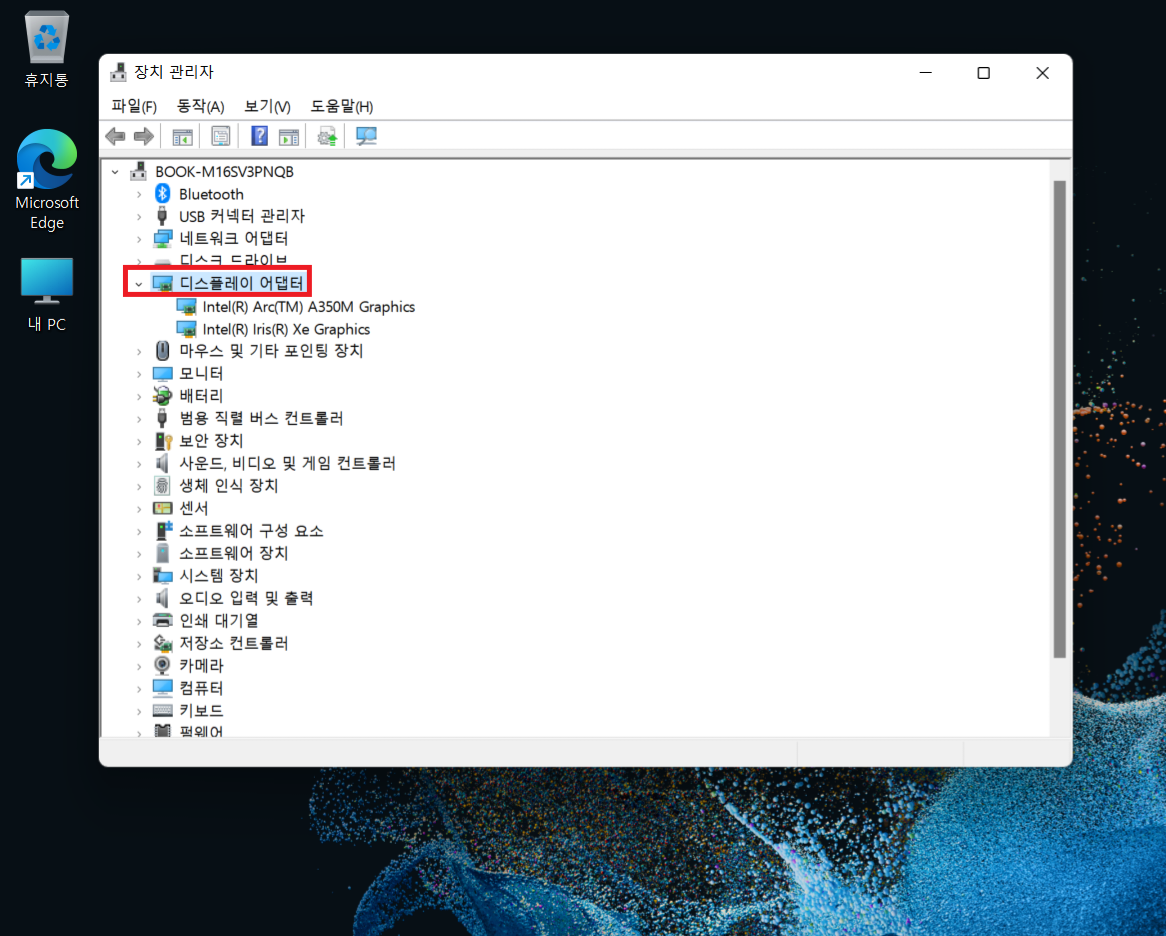1166x936 pixels.
Task: Select the 시스템 장치 tree row
Action: point(219,575)
